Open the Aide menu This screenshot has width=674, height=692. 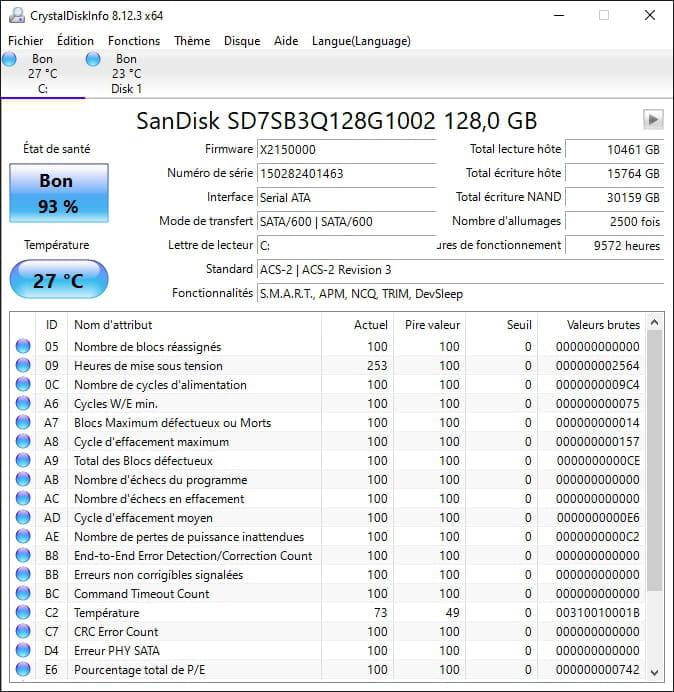(x=286, y=41)
